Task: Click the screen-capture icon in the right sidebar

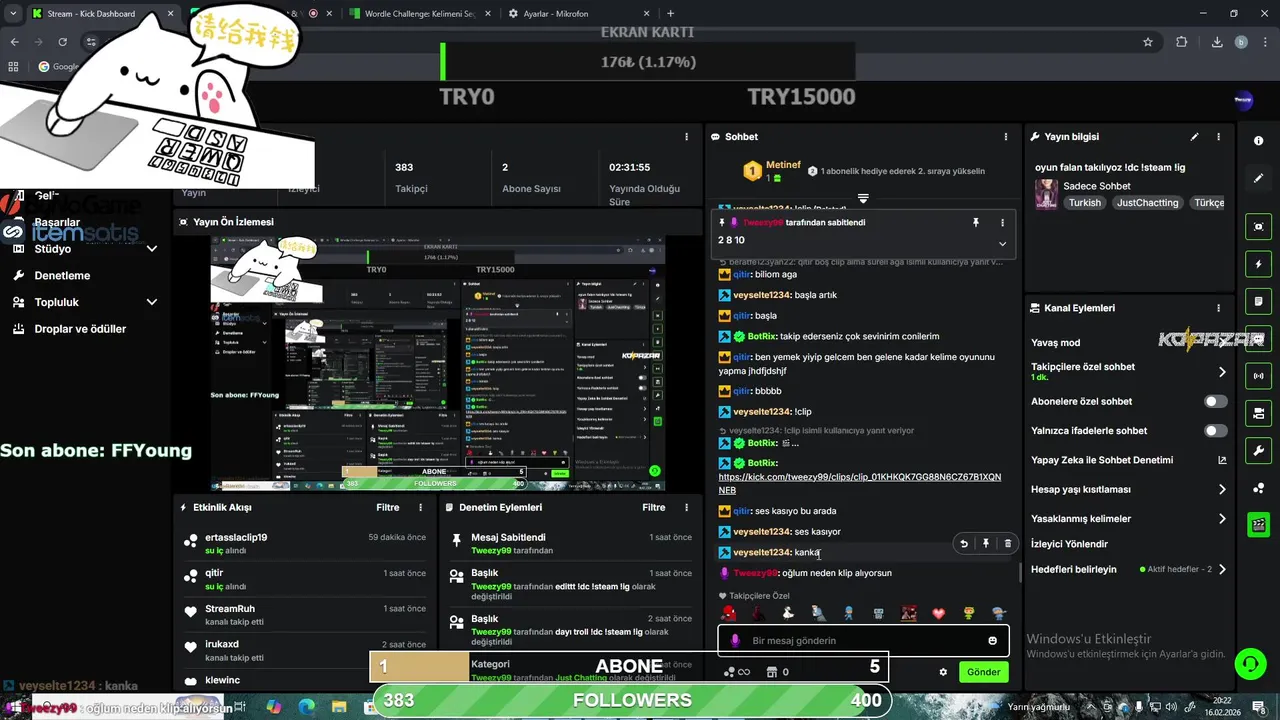Action: pyautogui.click(x=1259, y=227)
